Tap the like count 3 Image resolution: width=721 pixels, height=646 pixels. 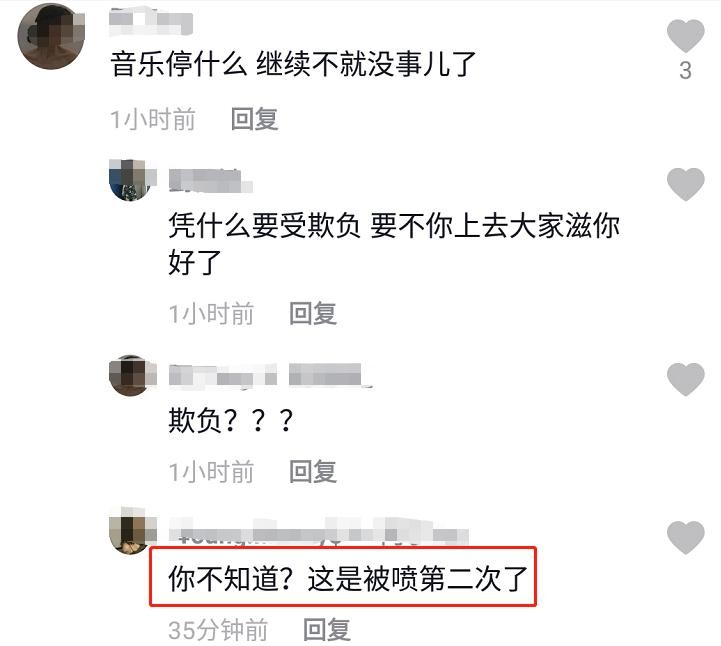click(x=685, y=70)
